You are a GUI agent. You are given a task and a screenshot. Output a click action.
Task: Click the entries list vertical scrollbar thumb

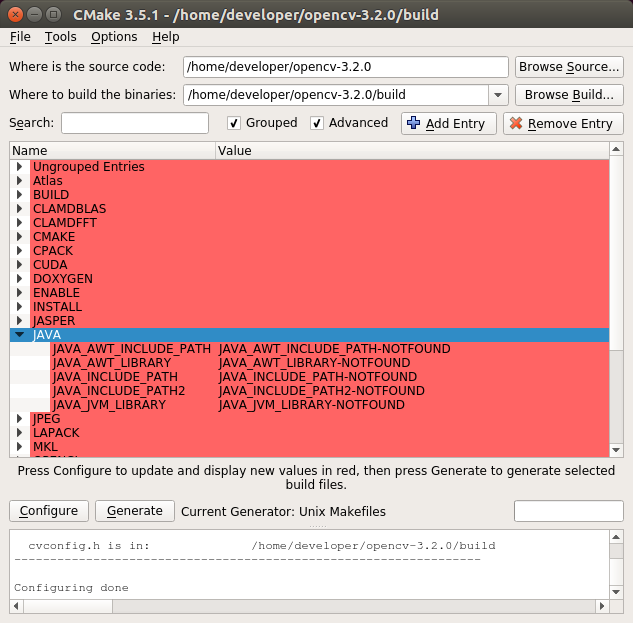(616, 252)
